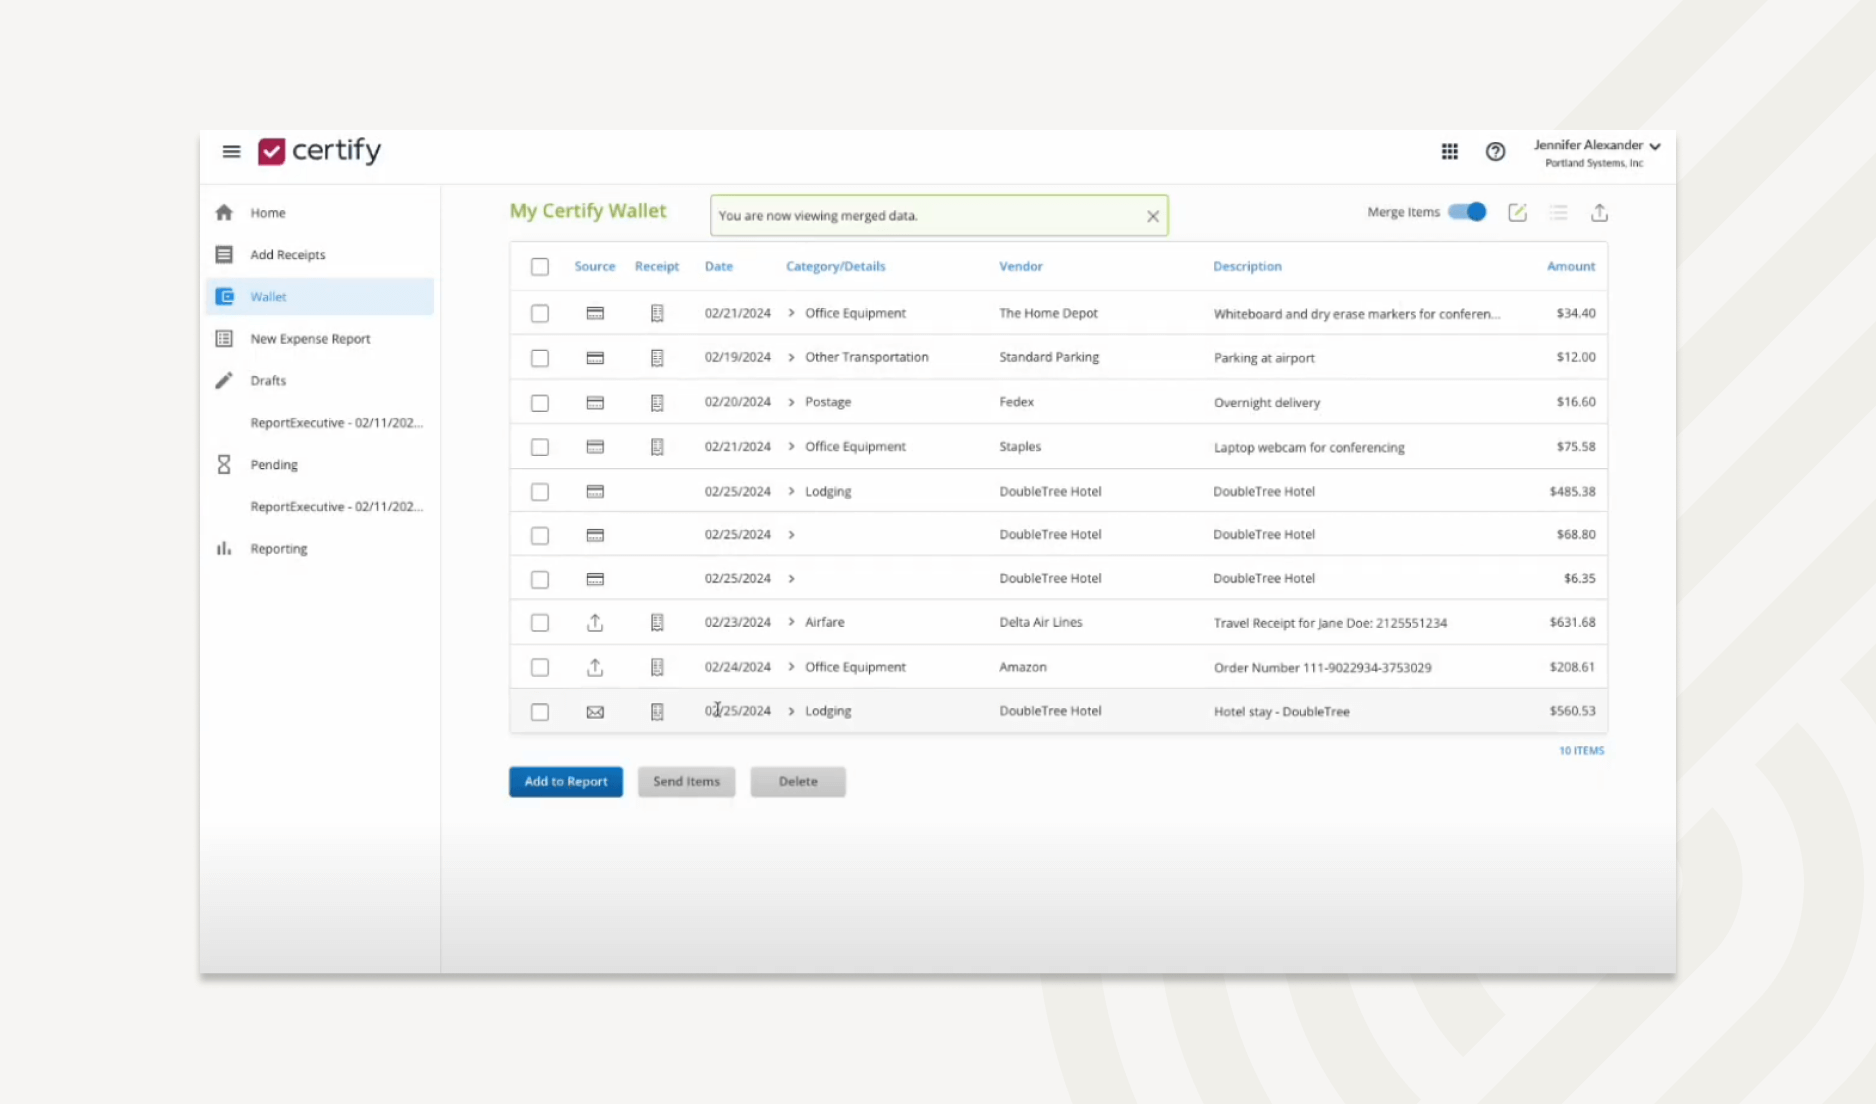
Task: Open receipt icon for The Home Depot row
Action: [657, 314]
